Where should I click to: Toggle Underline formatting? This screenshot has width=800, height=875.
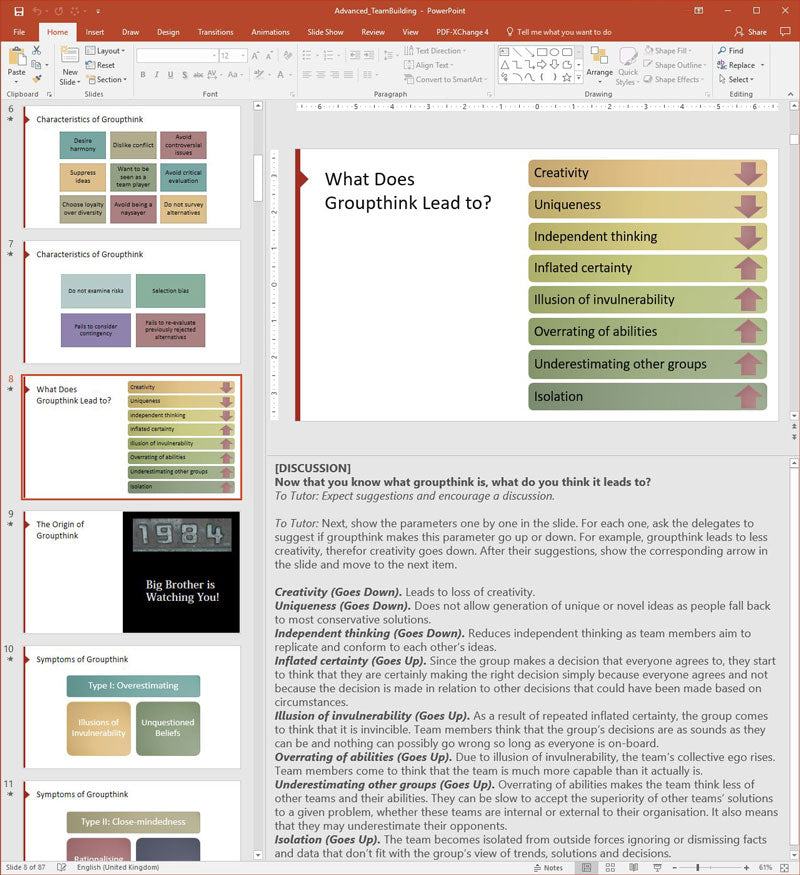coord(170,74)
